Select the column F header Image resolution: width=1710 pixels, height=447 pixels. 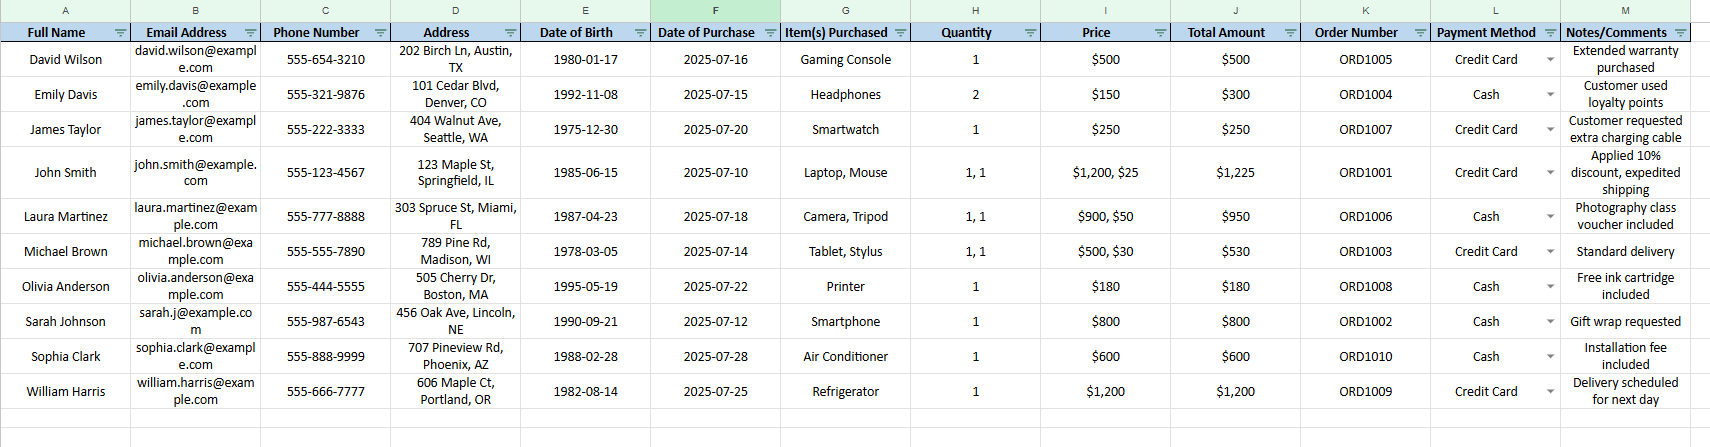[x=715, y=10]
